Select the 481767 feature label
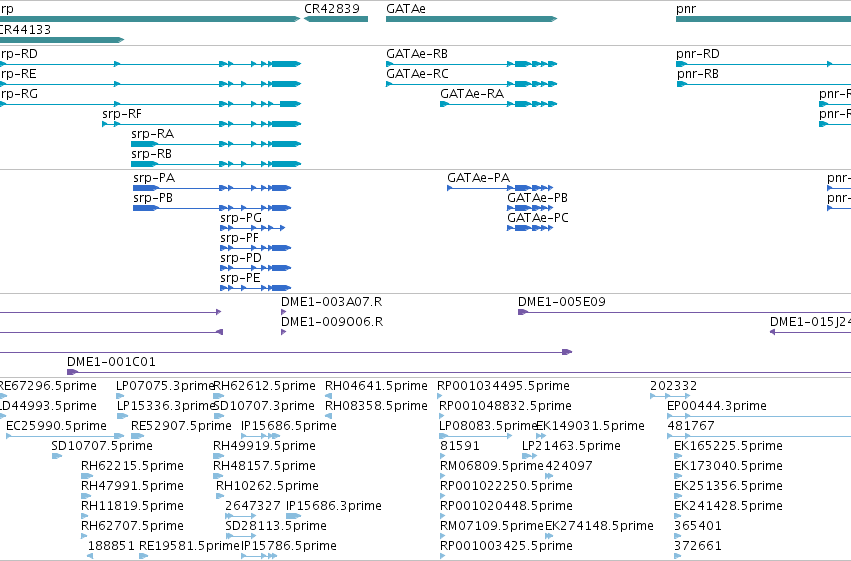 691,426
